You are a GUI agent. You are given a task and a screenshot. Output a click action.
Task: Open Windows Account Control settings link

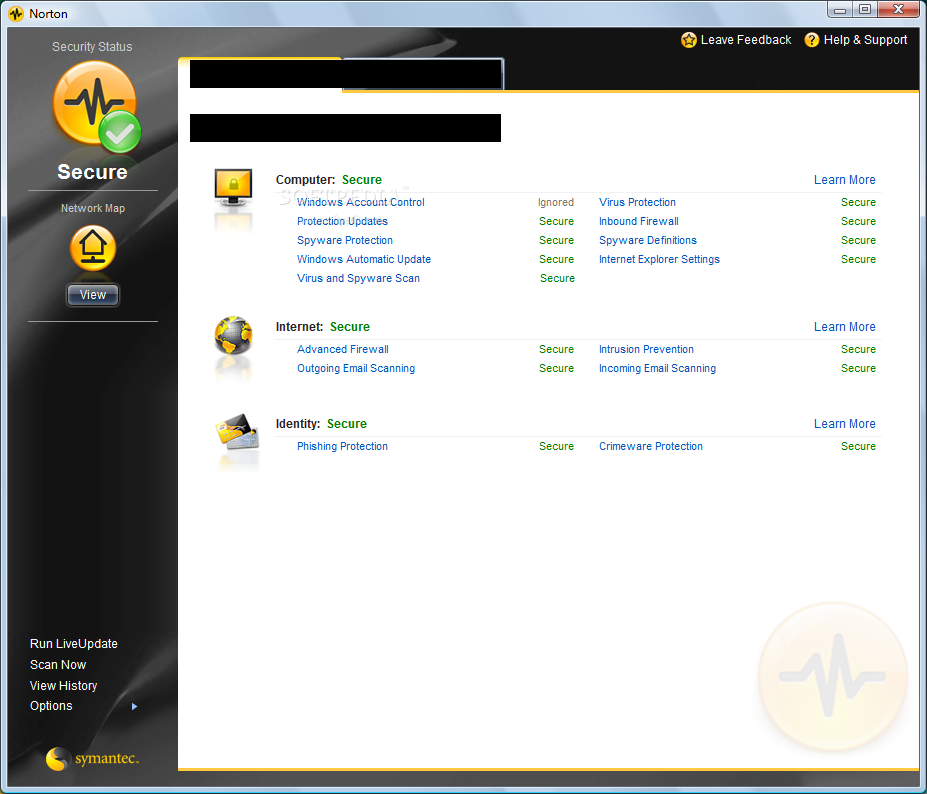[x=361, y=202]
